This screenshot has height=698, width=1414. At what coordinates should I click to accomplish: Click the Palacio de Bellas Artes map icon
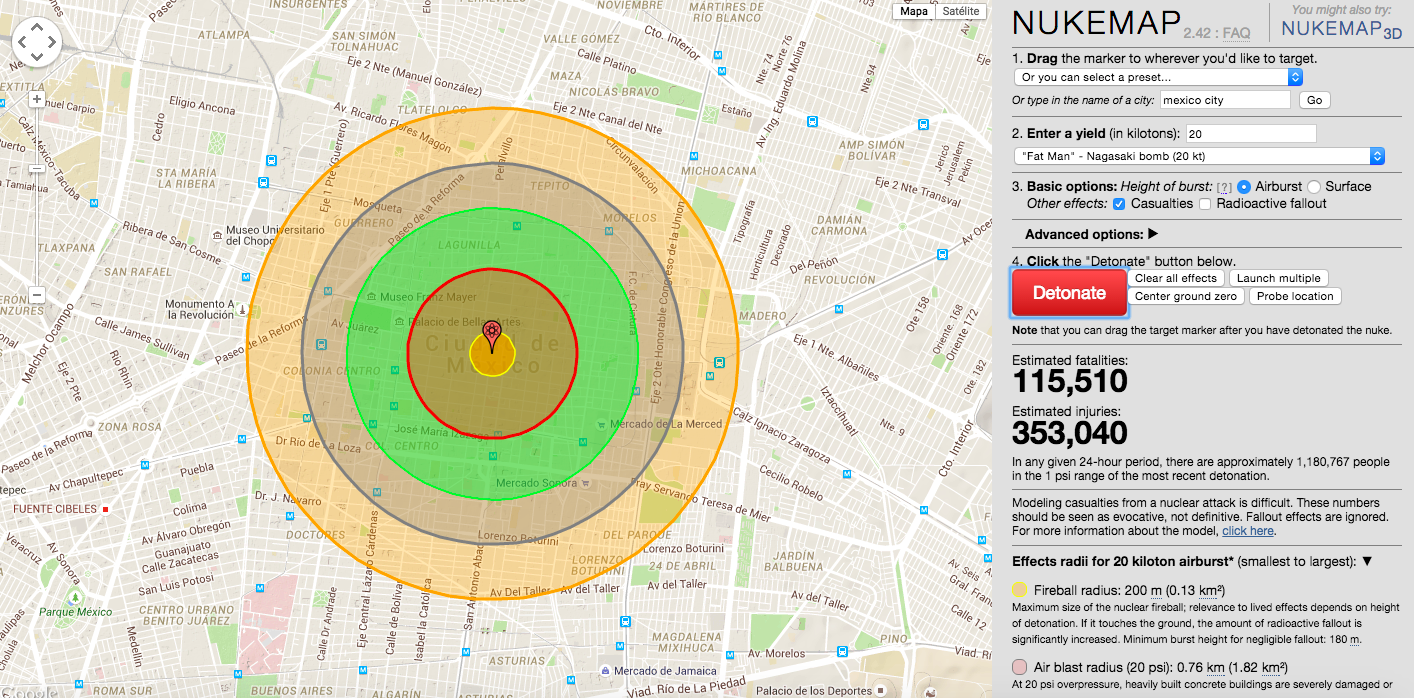(400, 321)
